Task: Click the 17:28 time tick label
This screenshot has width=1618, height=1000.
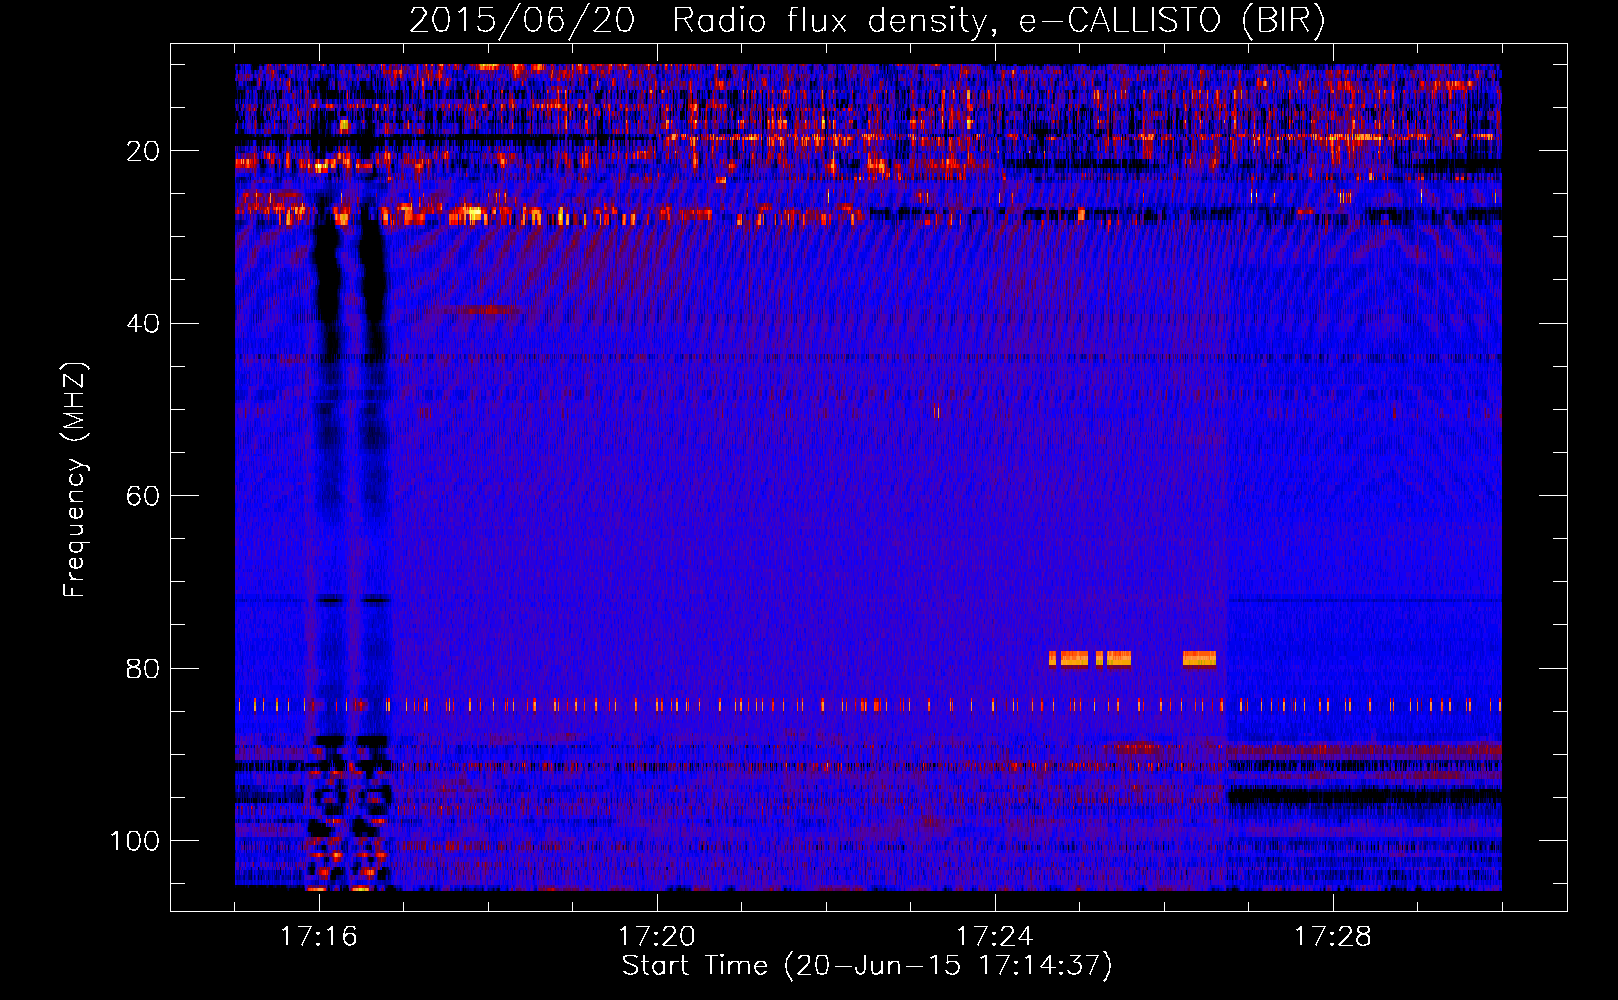Action: [1333, 937]
